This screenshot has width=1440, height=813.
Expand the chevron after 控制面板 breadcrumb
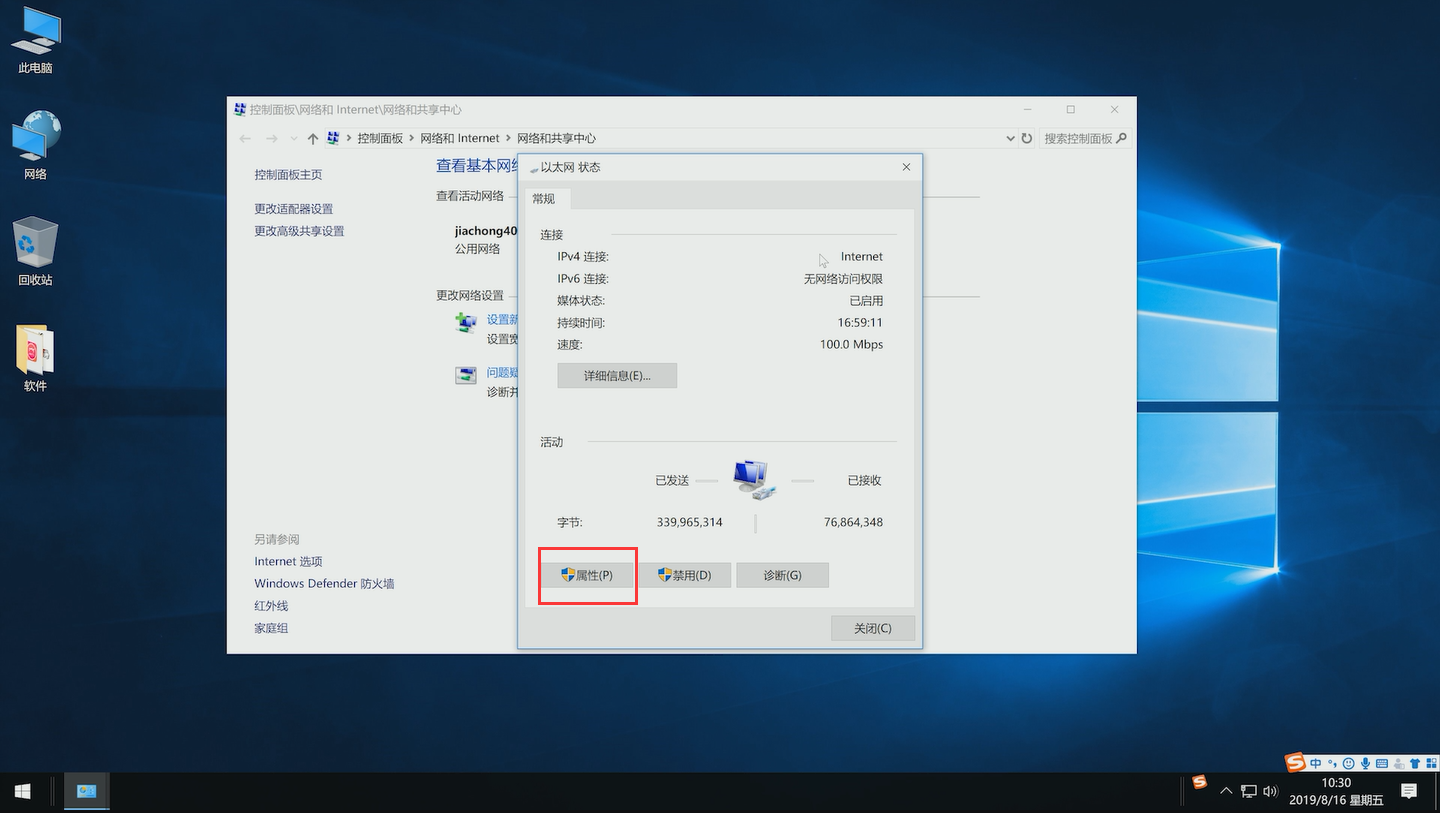tap(411, 138)
